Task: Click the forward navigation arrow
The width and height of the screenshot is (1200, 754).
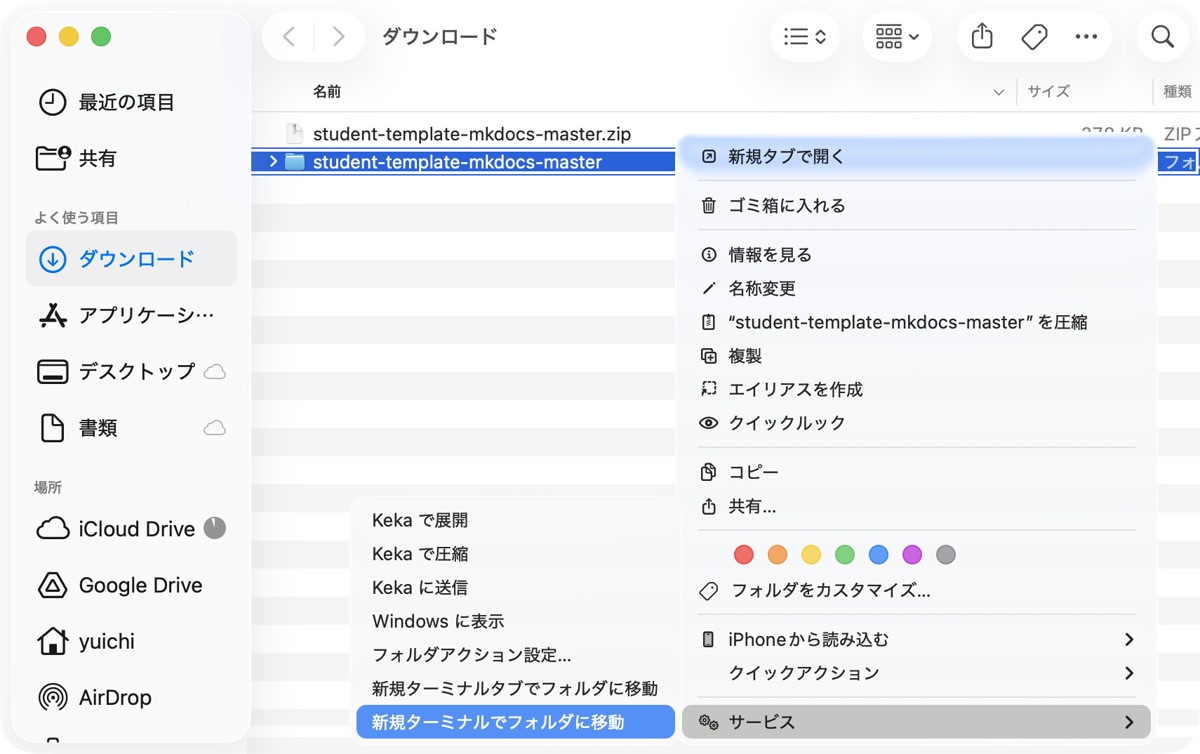Action: point(338,36)
